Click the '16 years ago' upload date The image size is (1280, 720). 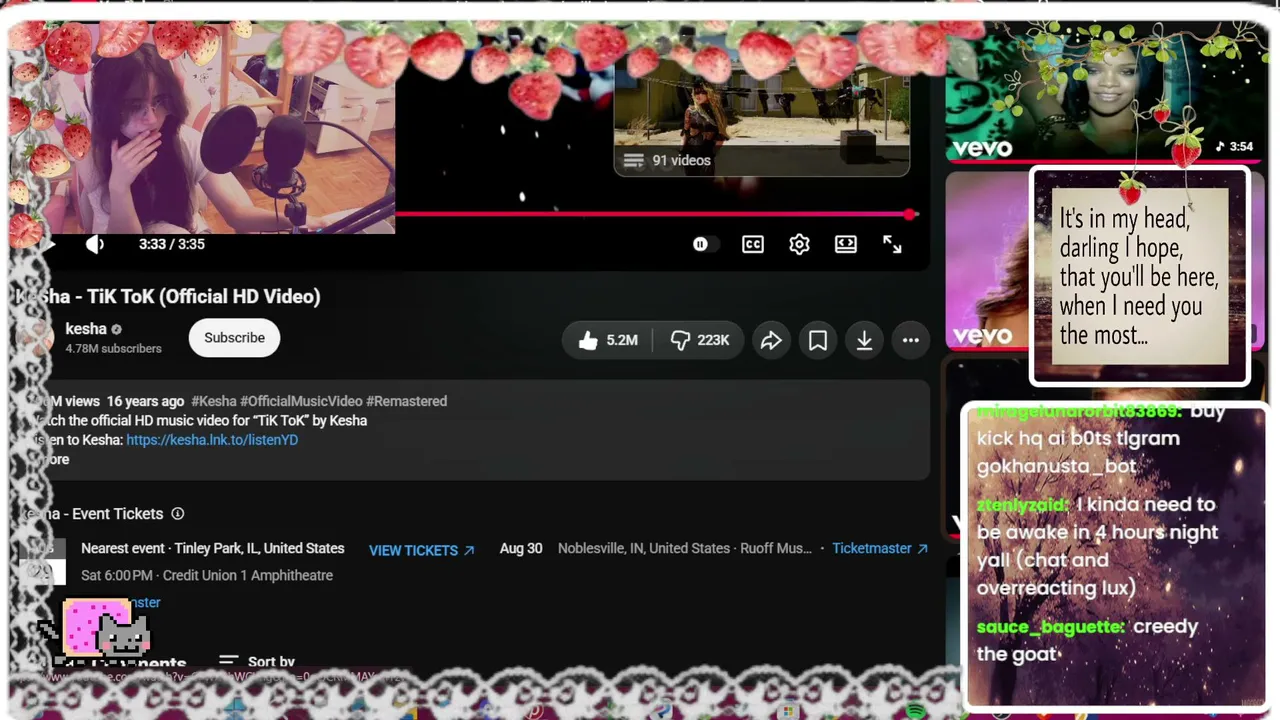pos(145,401)
